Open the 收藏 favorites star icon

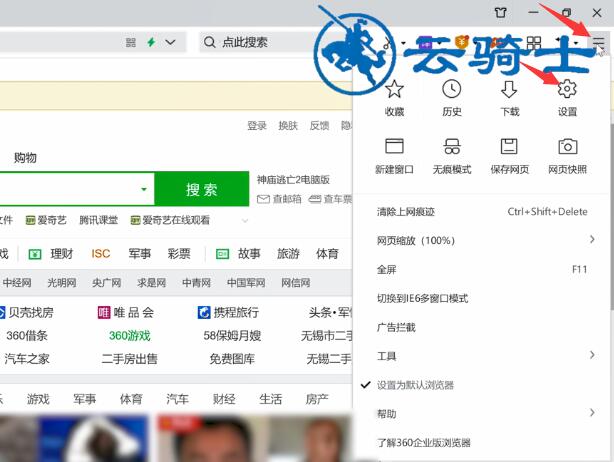[394, 89]
